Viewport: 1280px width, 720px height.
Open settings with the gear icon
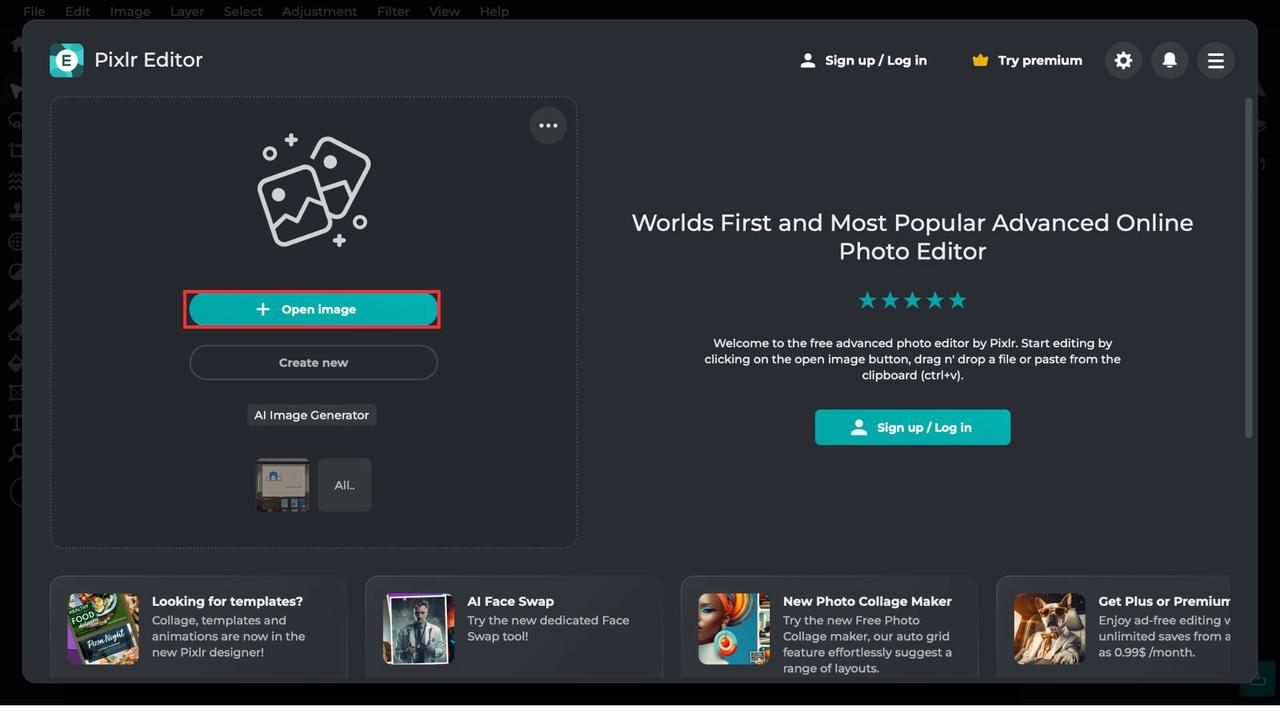click(x=1123, y=60)
